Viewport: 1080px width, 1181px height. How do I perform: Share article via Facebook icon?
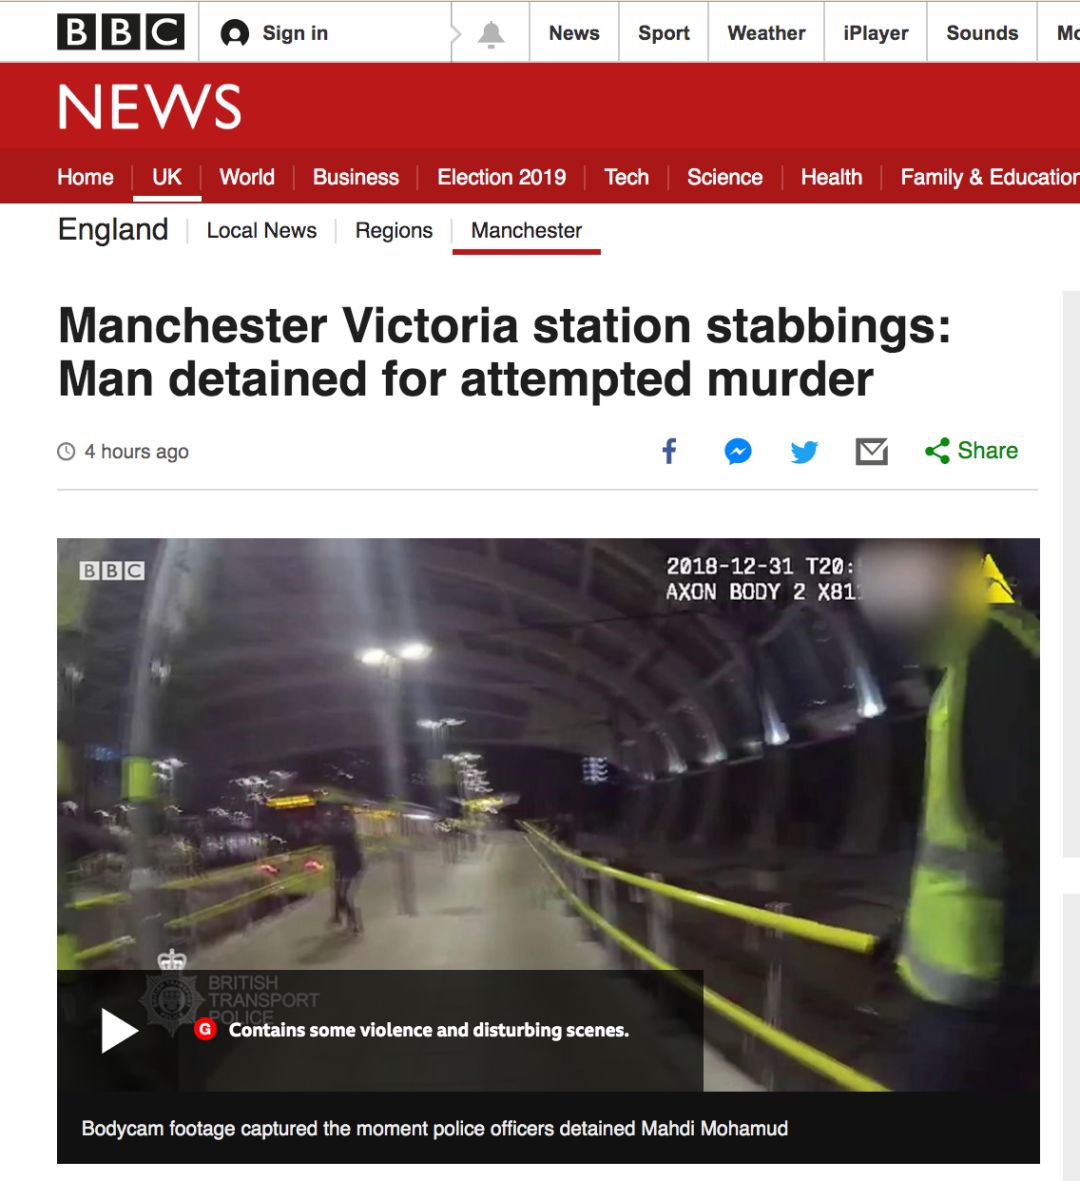pos(670,451)
